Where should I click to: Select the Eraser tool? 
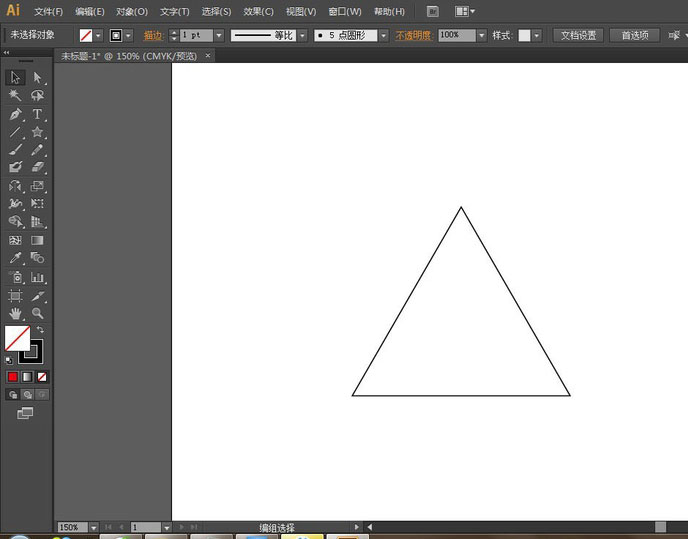tap(38, 168)
